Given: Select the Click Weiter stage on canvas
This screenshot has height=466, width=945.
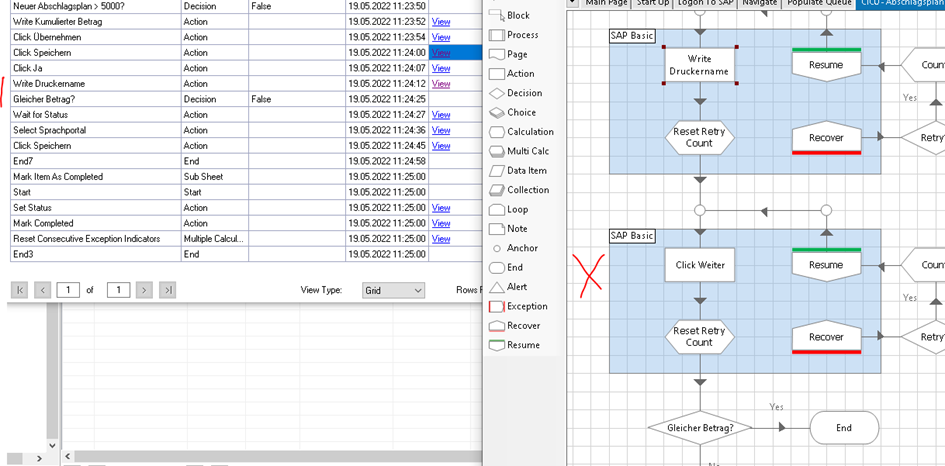Looking at the screenshot, I should tap(700, 265).
